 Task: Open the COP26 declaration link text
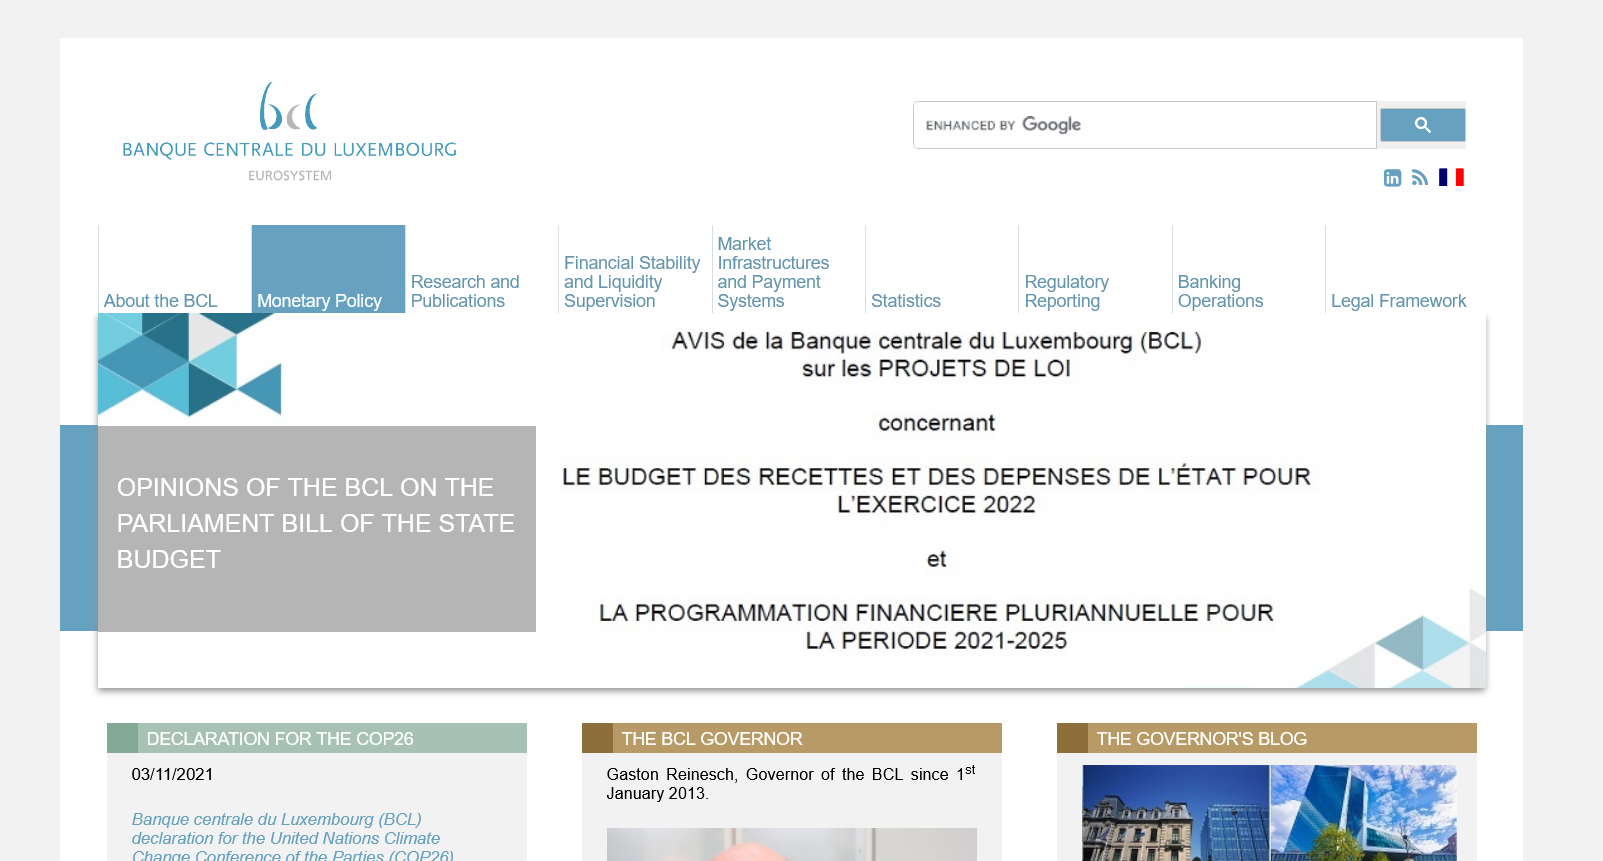(286, 837)
